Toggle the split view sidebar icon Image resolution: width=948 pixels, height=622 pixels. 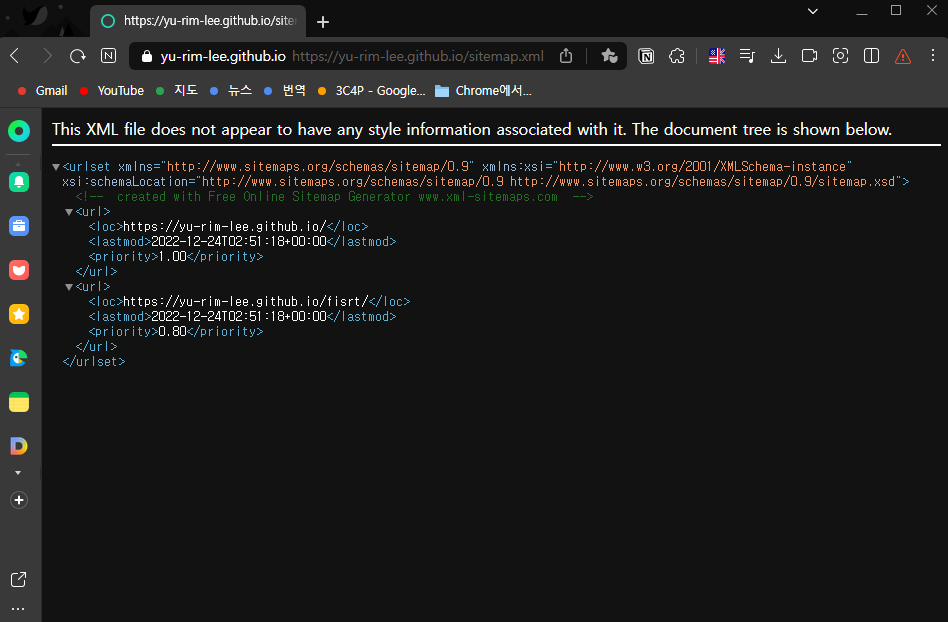pyautogui.click(x=871, y=56)
